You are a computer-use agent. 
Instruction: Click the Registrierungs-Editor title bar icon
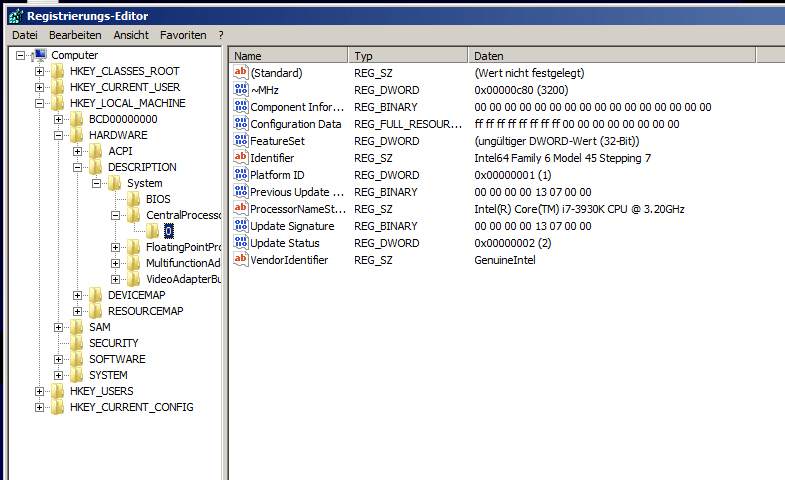16,16
